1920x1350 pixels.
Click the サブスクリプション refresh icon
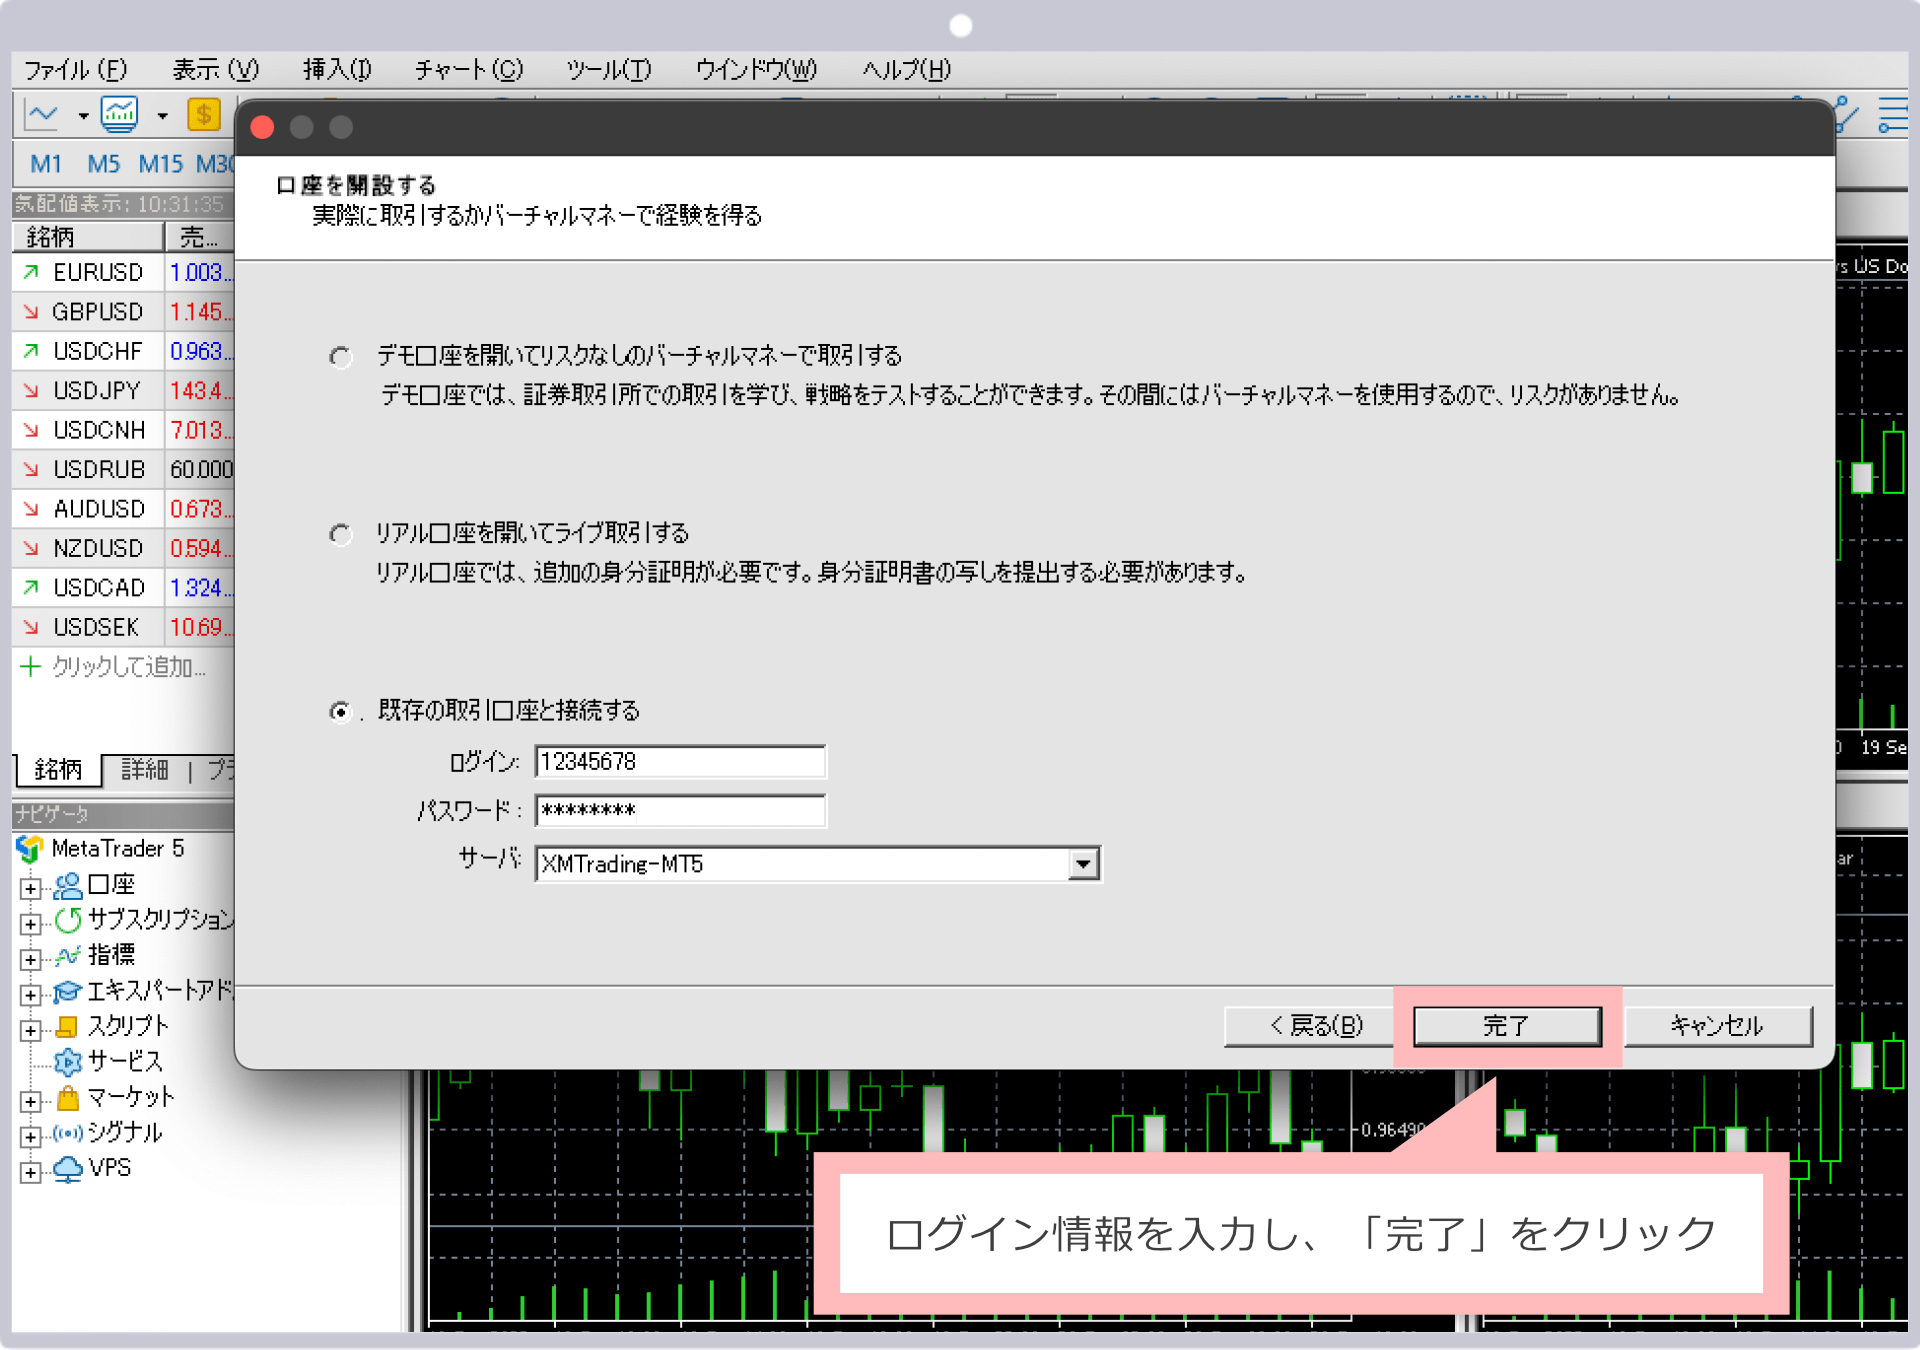(68, 920)
